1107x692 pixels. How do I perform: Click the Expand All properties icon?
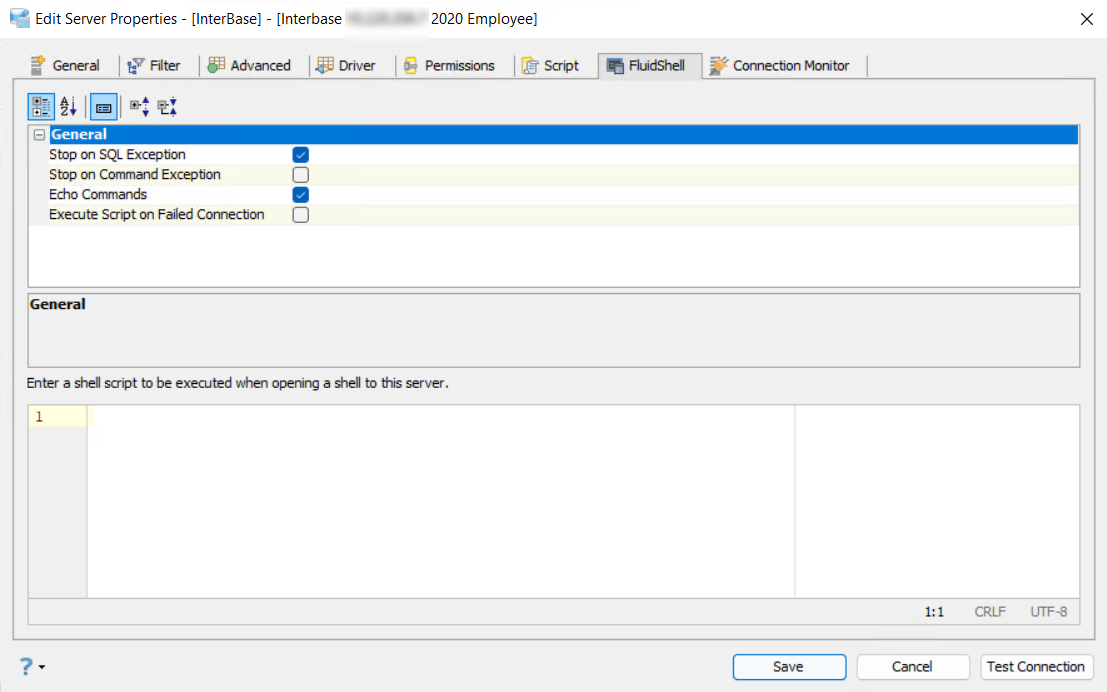point(140,106)
